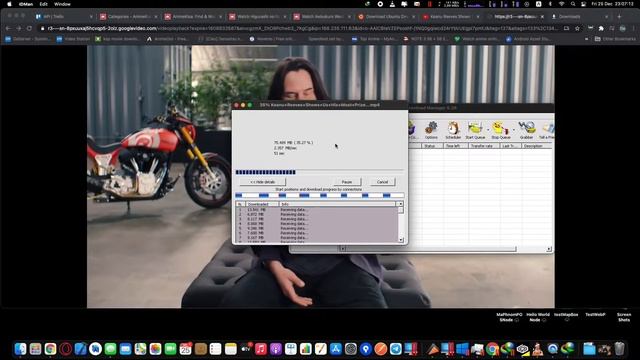The height and width of the screenshot is (360, 640).
Task: Open browser extensions puzzle icon
Action: click(x=601, y=29)
